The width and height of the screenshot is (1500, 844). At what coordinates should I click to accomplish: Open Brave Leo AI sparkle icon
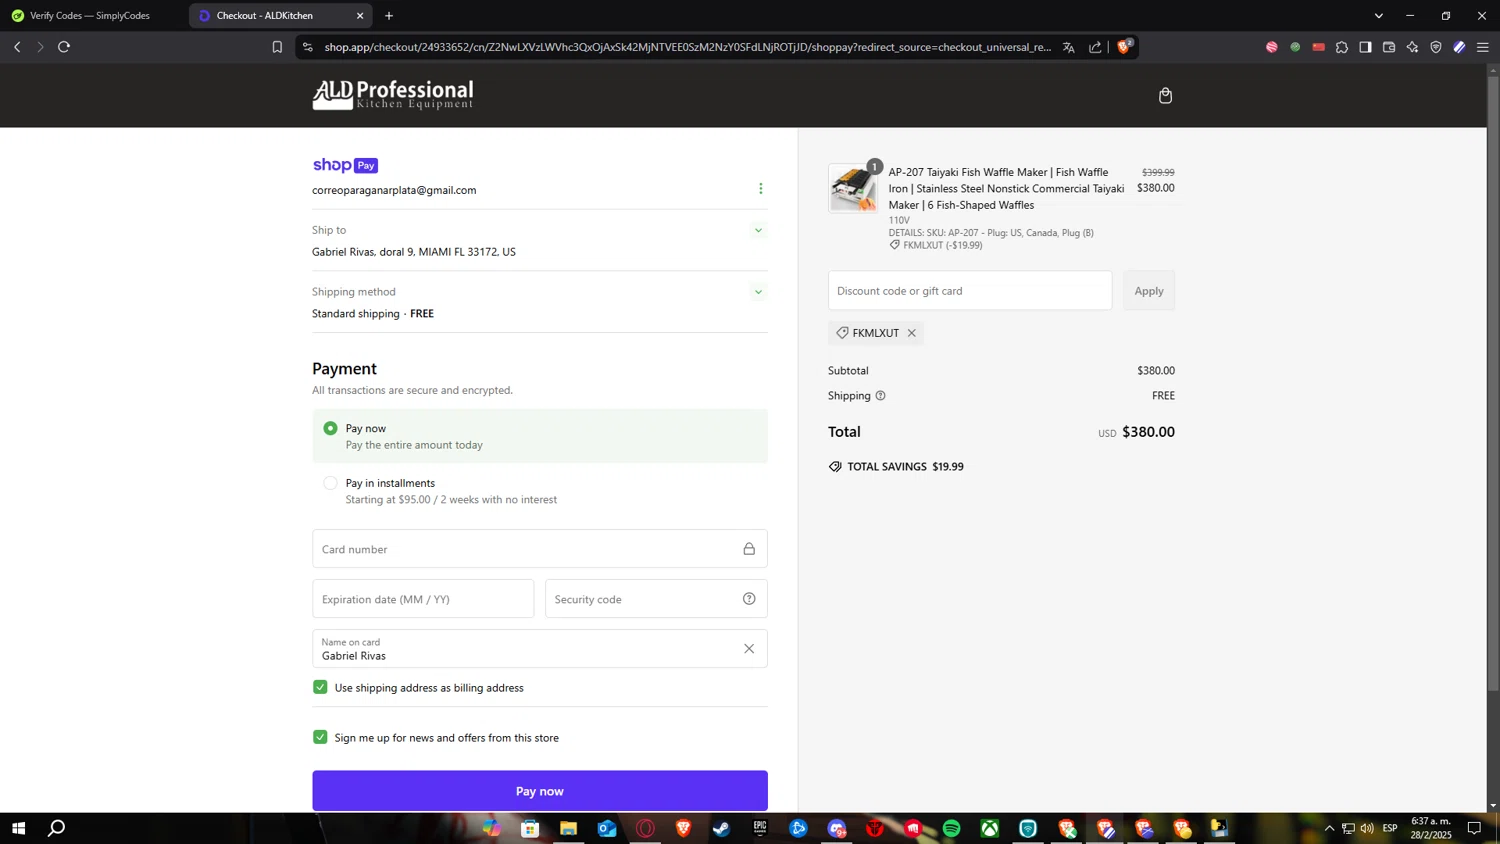pyautogui.click(x=1412, y=47)
